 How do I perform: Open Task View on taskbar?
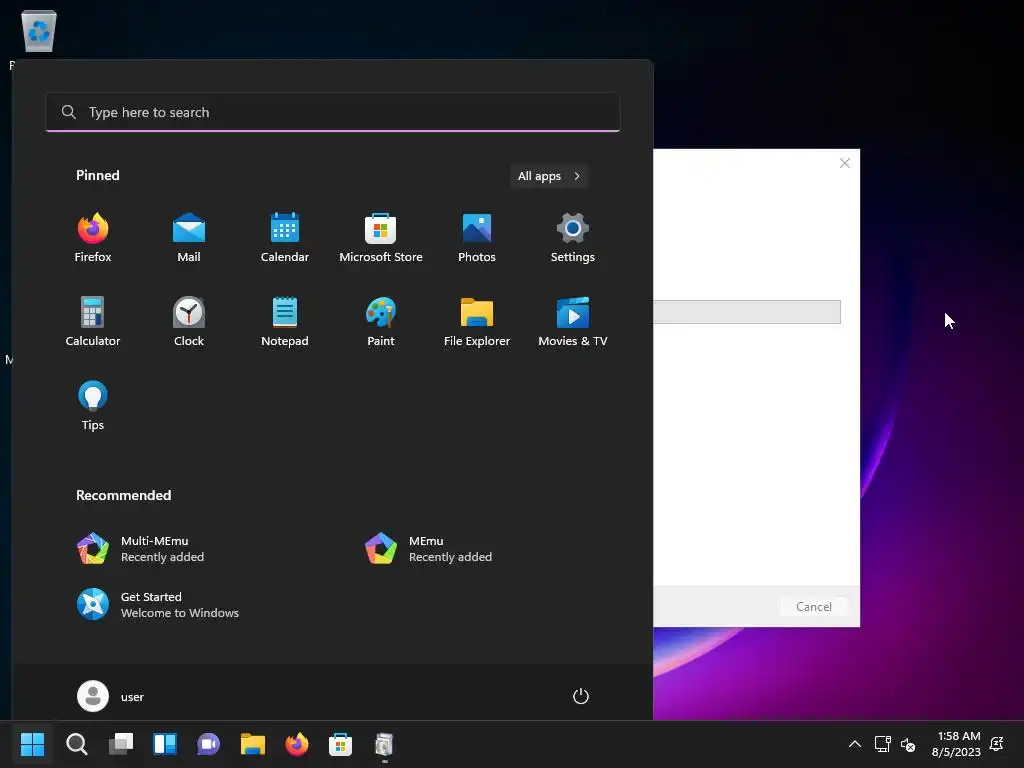click(121, 744)
